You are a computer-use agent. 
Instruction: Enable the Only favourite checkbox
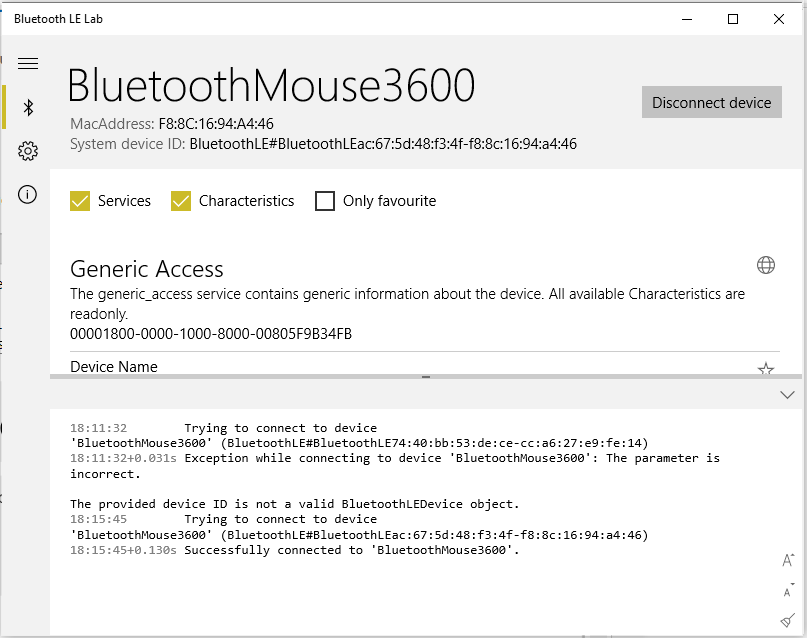click(325, 201)
